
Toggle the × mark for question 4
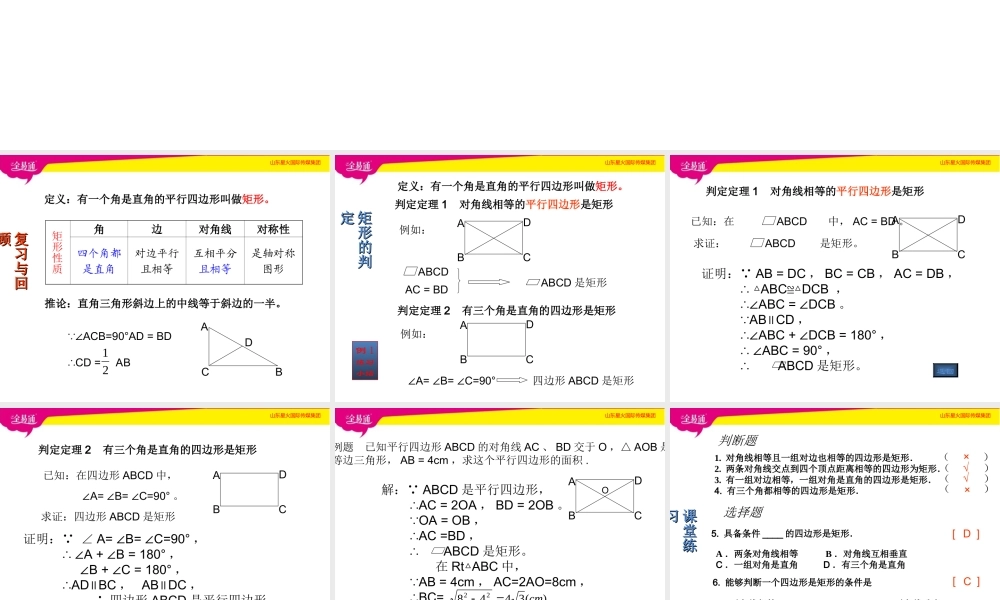(x=965, y=489)
